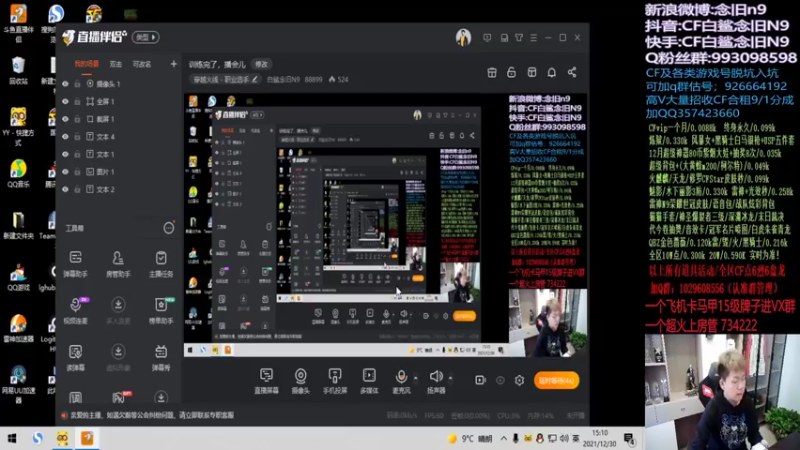The width and height of the screenshot is (800, 450).
Task: Open the 房管助手 tool
Action: tap(118, 263)
